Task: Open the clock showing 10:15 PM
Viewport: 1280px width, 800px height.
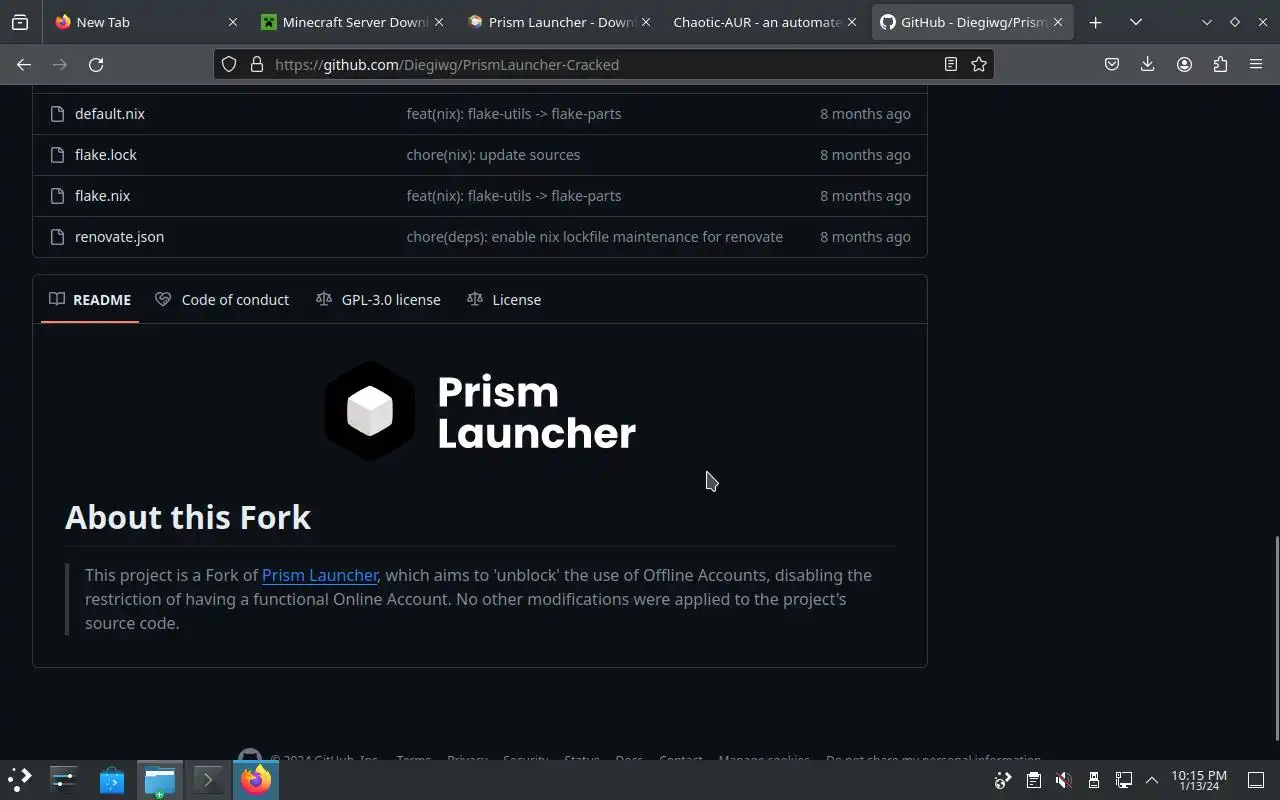Action: point(1199,780)
